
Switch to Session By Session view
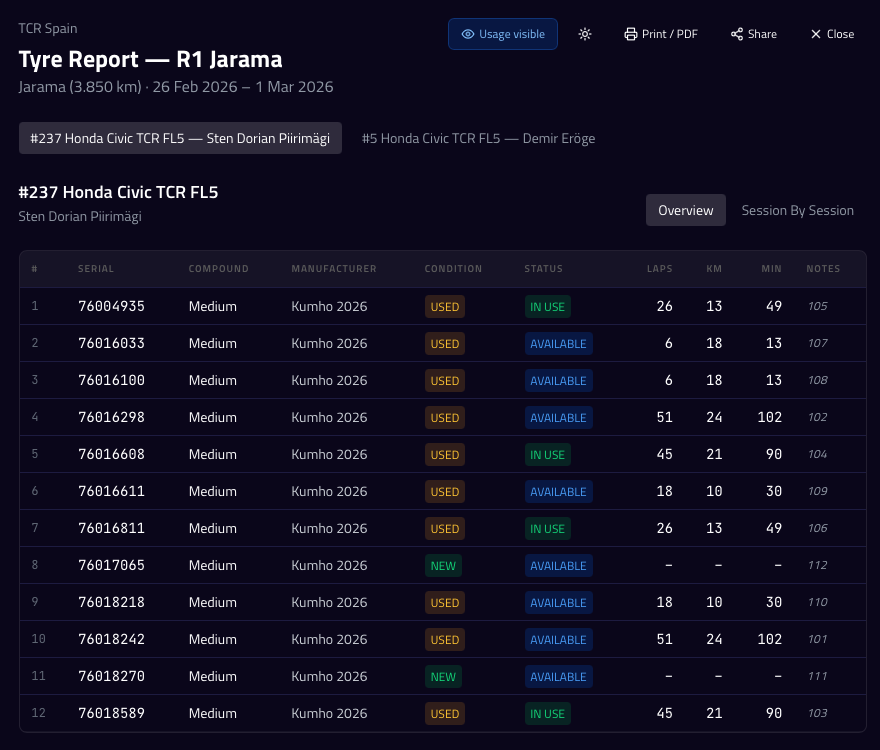pyautogui.click(x=797, y=210)
